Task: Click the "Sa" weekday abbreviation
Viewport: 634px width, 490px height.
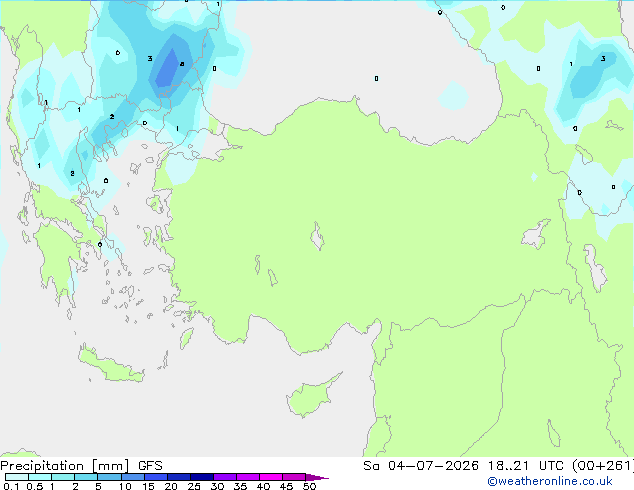Action: [371, 466]
